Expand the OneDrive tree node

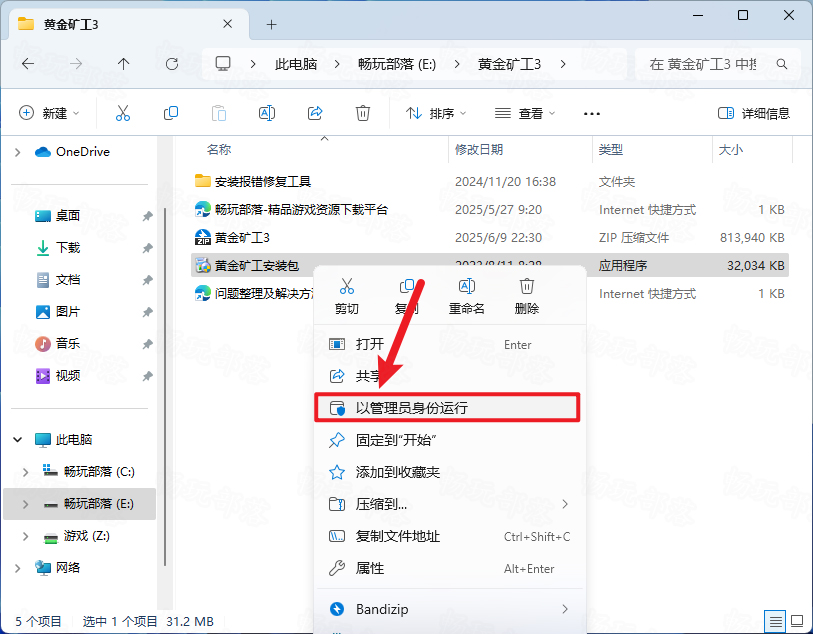pos(18,152)
